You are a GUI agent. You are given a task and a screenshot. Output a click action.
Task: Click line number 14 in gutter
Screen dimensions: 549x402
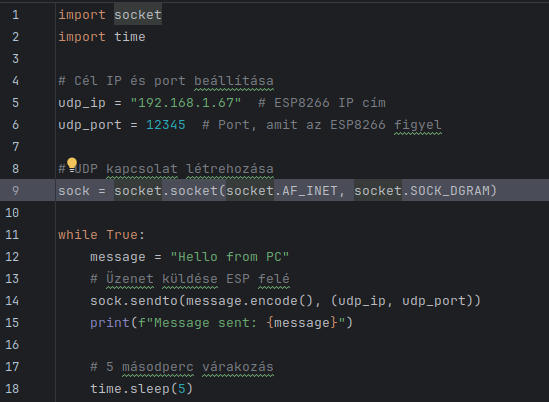coord(12,301)
